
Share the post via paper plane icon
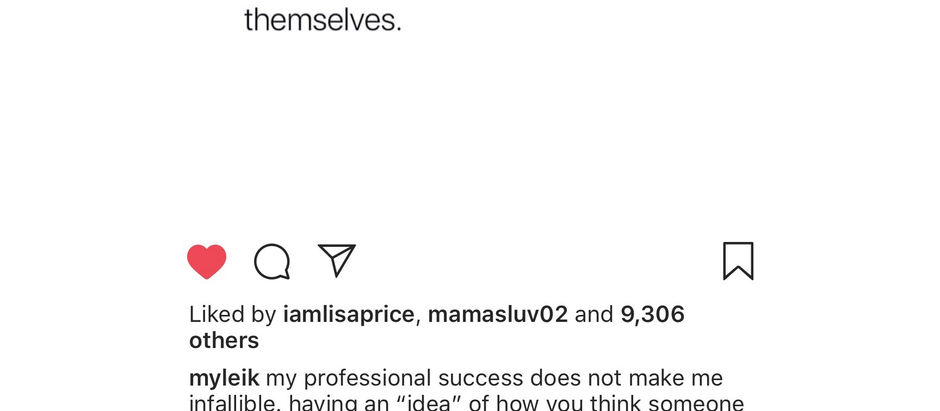337,260
